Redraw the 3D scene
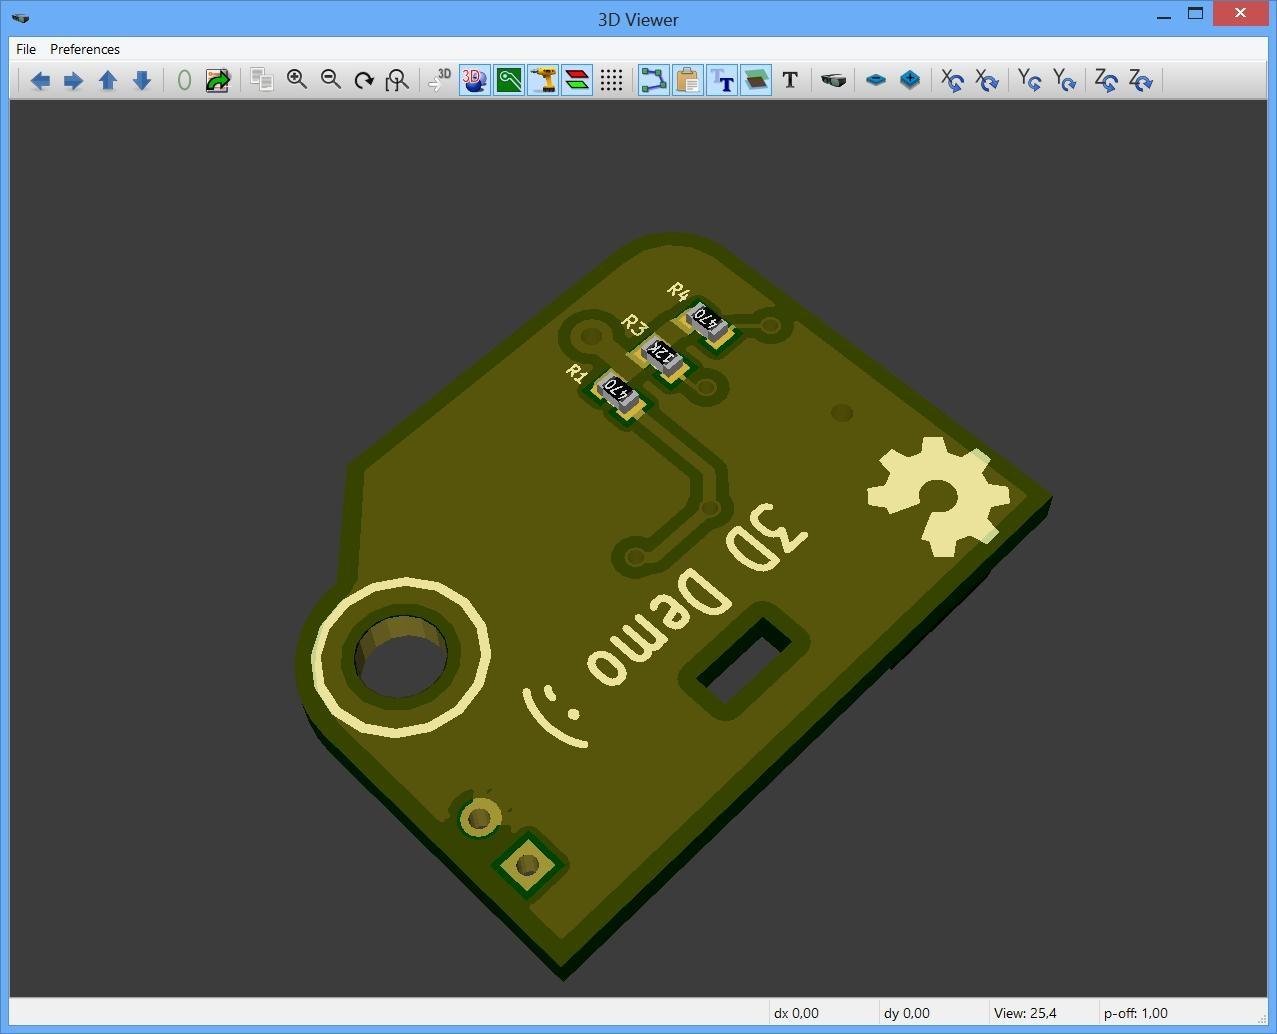Viewport: 1277px width, 1034px height. (364, 80)
